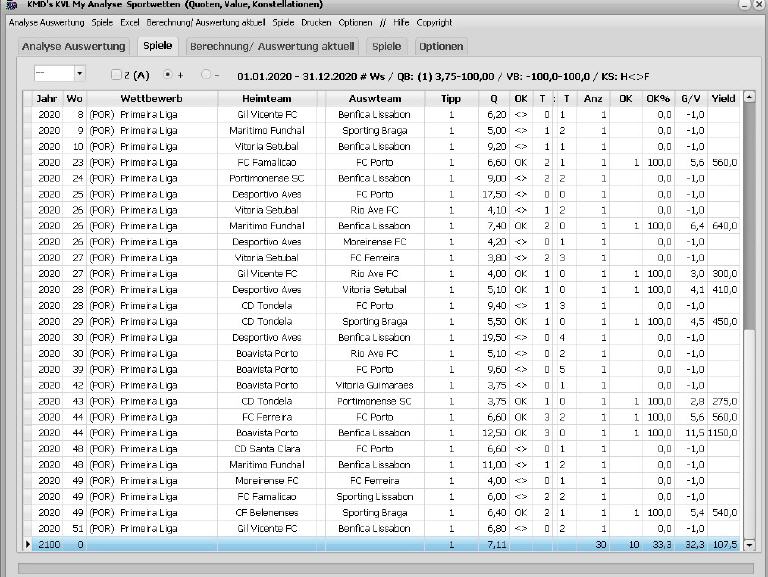Screen dimensions: 768x577
Task: Click the current row indicator arrow
Action: [28, 544]
